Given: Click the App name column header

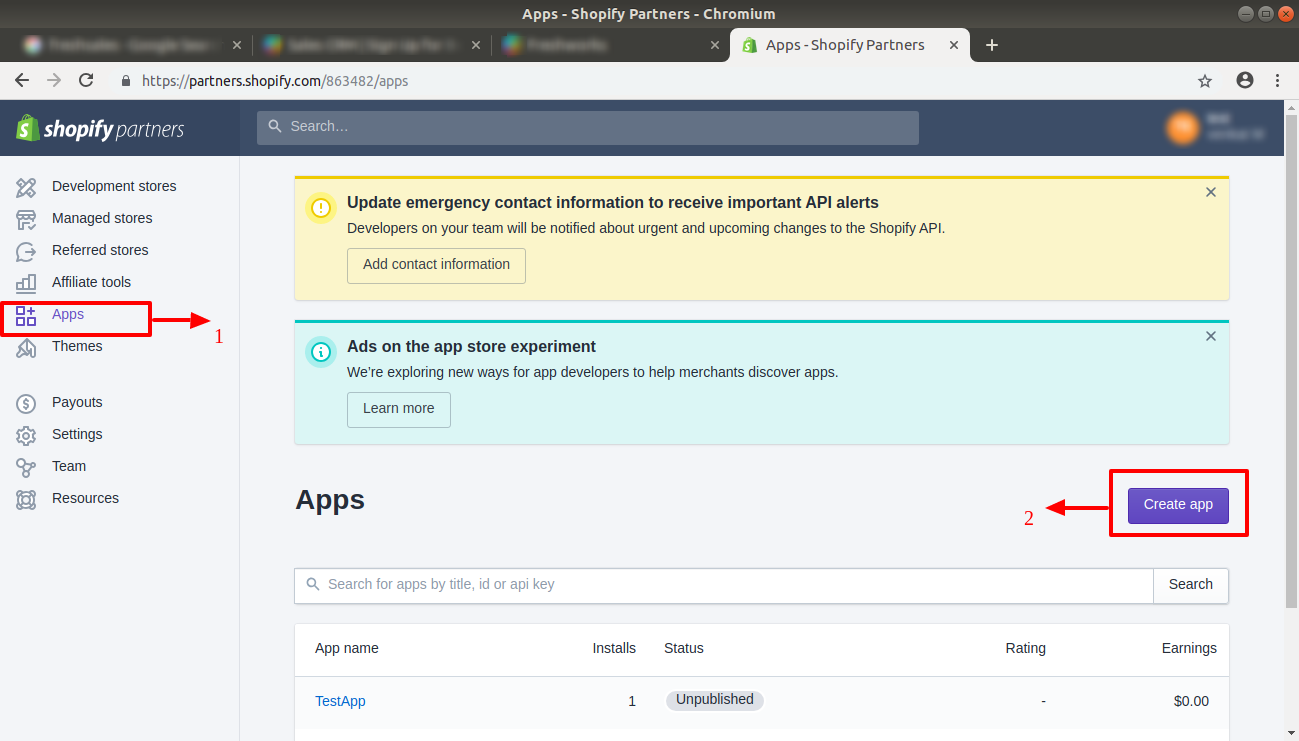Looking at the screenshot, I should point(347,648).
